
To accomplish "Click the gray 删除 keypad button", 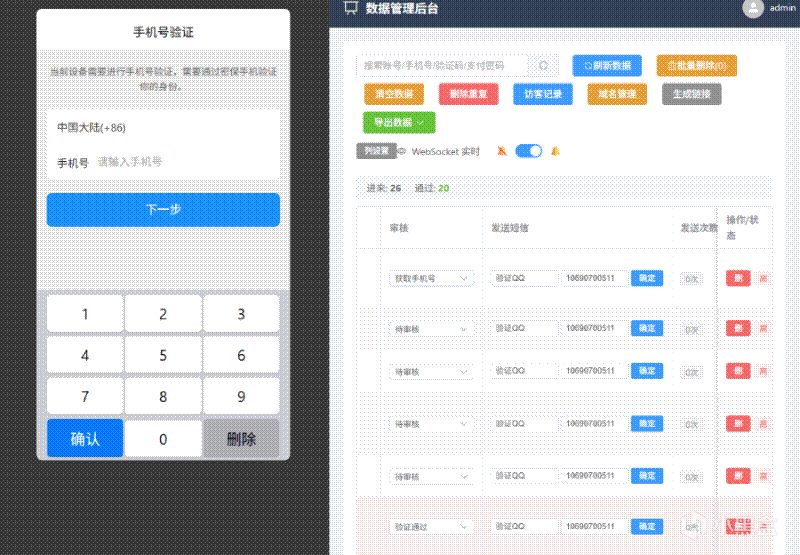I will 241,438.
